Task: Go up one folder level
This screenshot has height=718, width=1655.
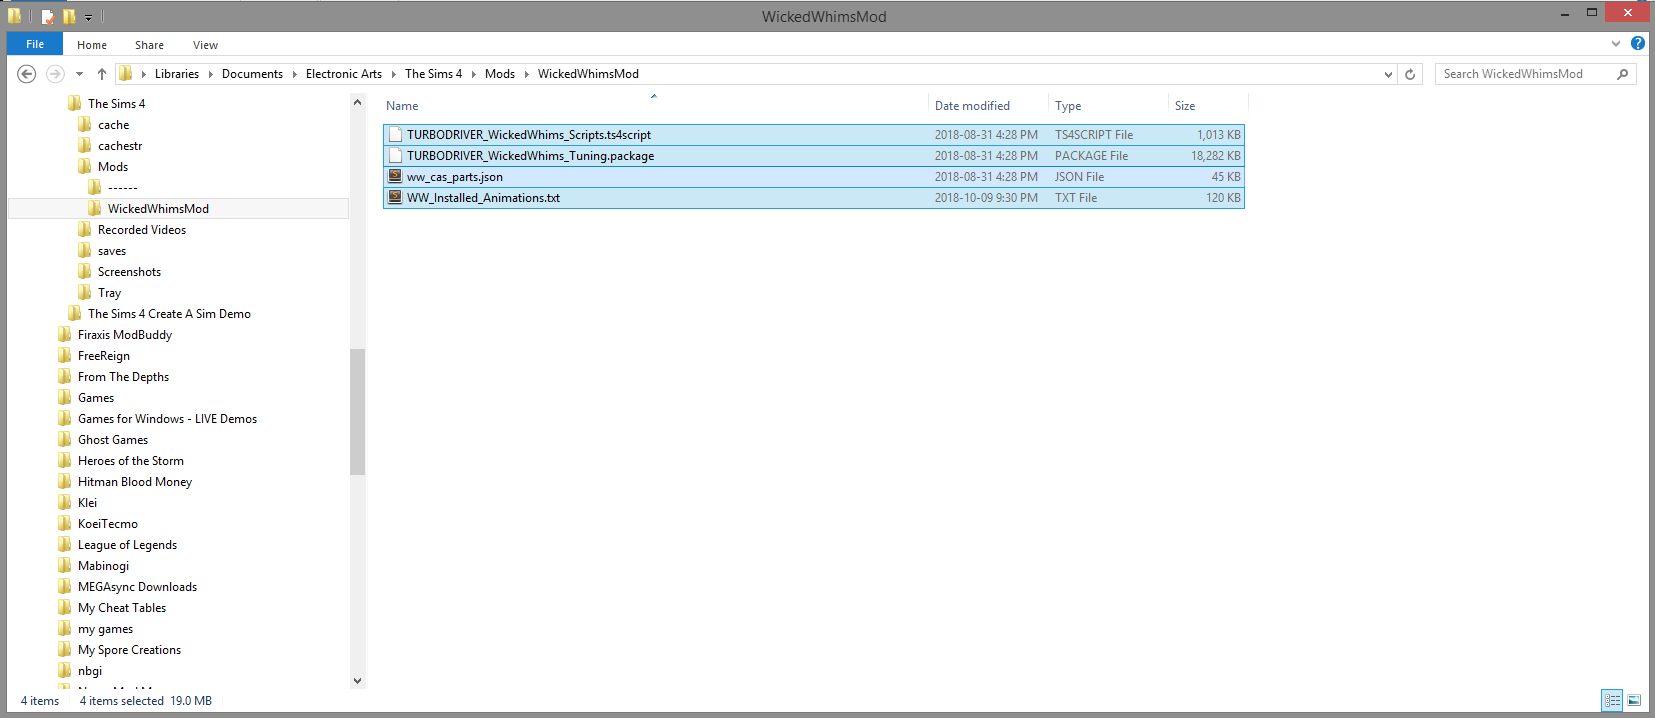Action: click(101, 74)
